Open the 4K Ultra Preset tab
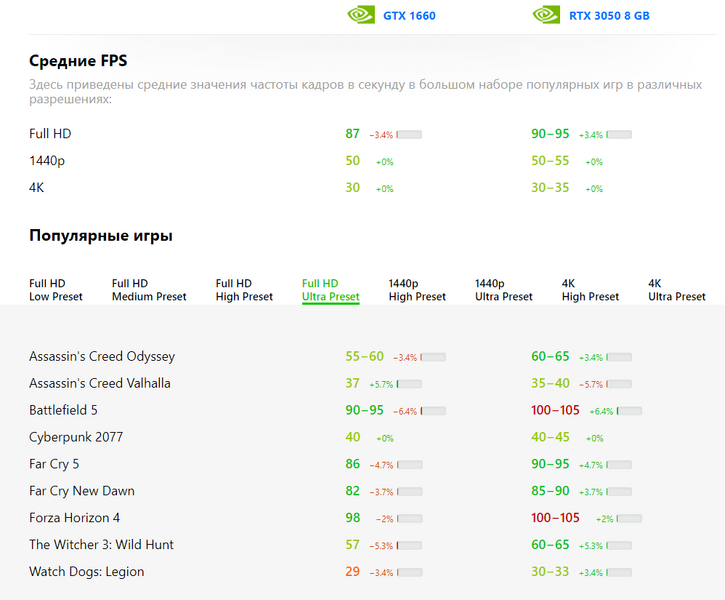725x600 pixels. 677,290
